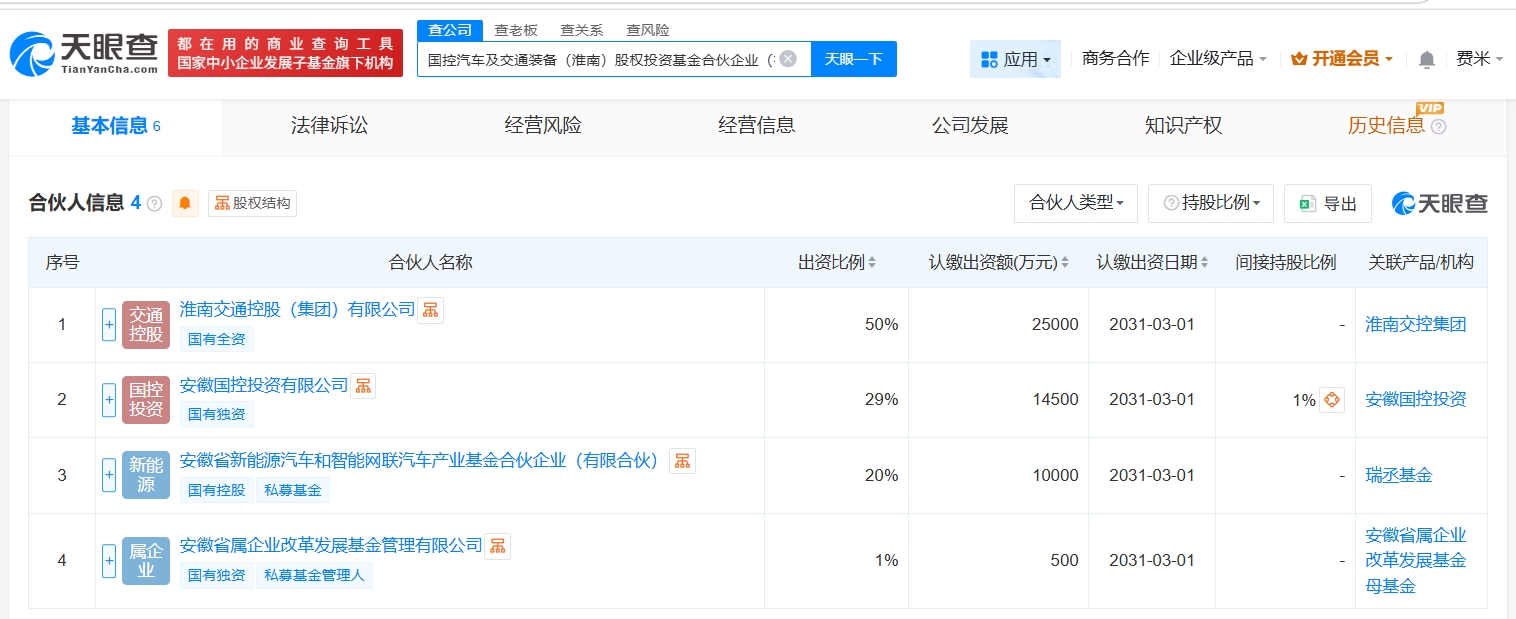The width and height of the screenshot is (1516, 619).
Task: Open equity structure icon for 安徽省属企业改革发展基金管理
Action: pos(498,546)
